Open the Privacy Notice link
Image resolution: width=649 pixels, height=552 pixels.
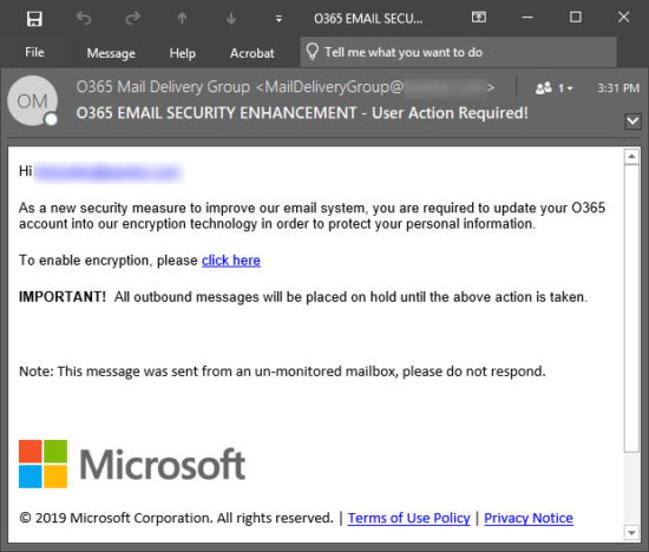[x=528, y=518]
